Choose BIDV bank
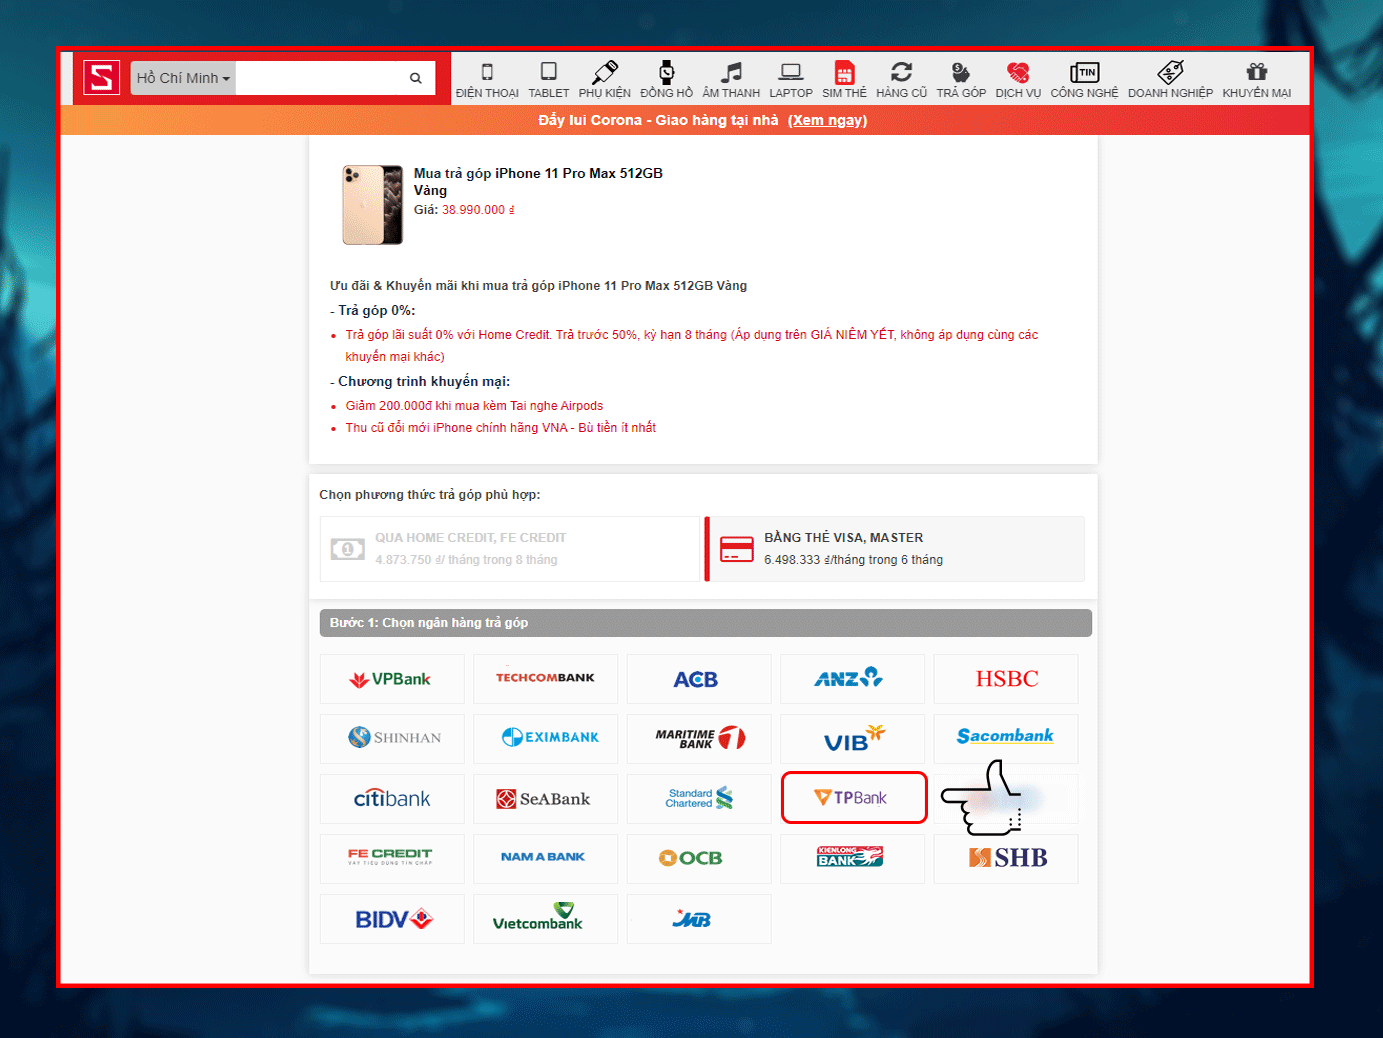The width and height of the screenshot is (1383, 1038). point(392,919)
